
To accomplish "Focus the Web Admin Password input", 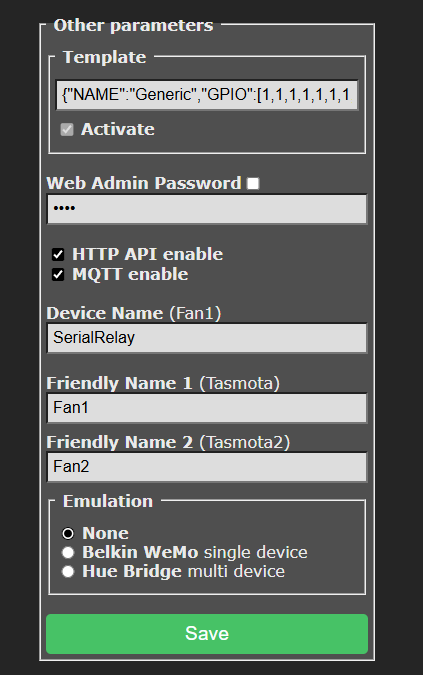I will tap(207, 209).
